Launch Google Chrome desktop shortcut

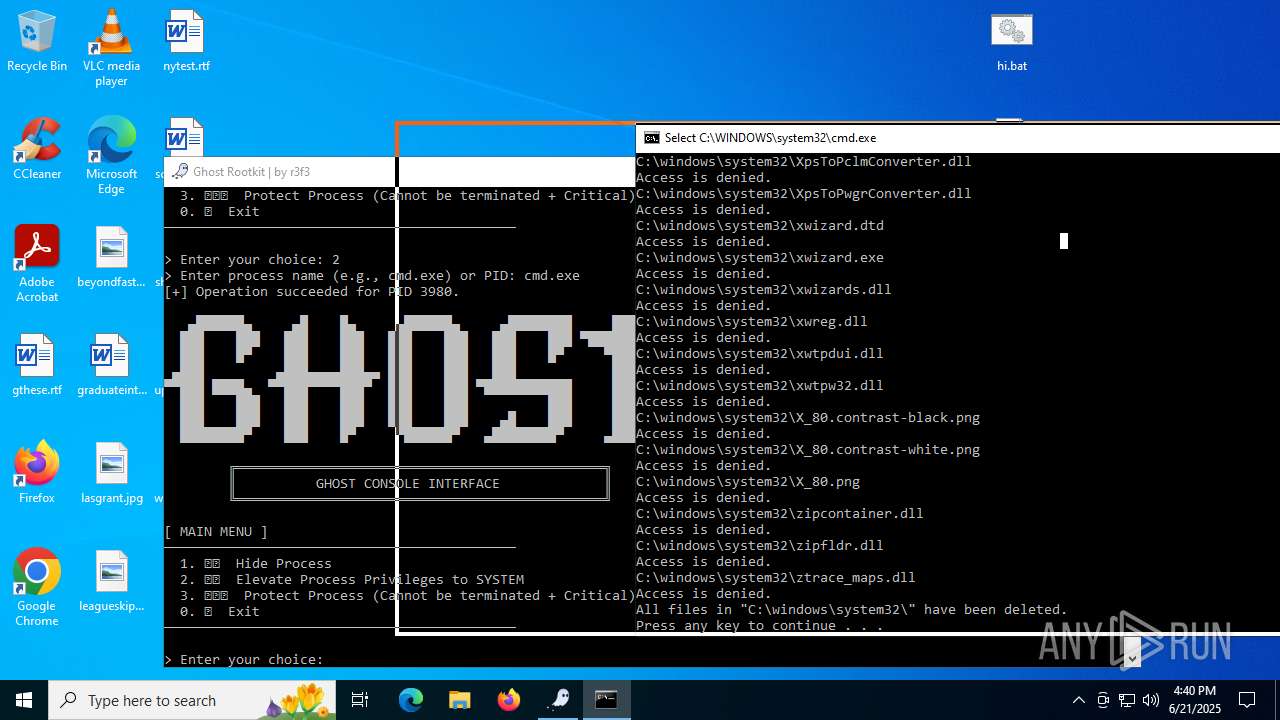[x=37, y=588]
